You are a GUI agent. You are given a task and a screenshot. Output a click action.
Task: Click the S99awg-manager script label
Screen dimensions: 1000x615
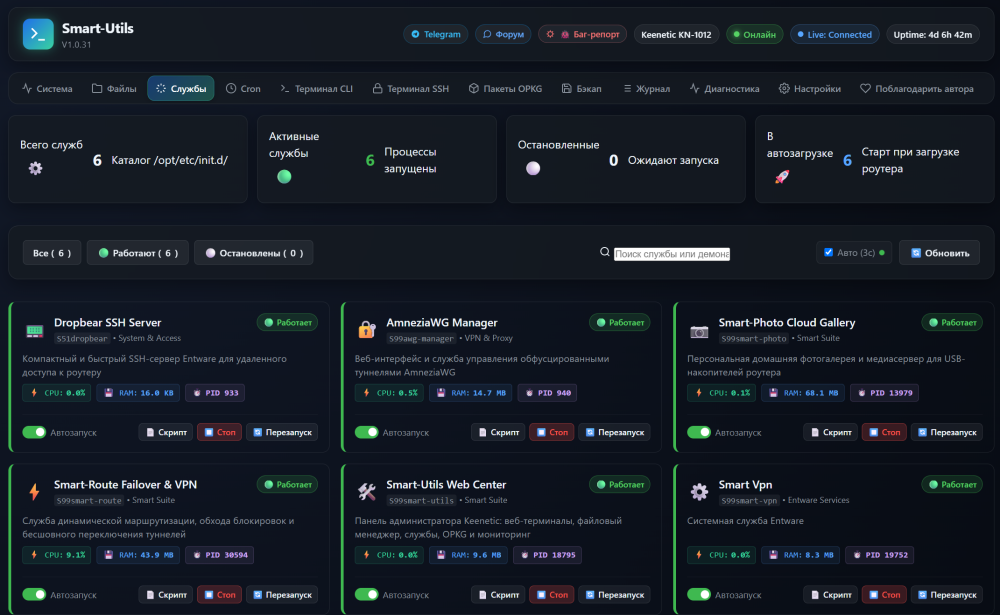pos(421,339)
